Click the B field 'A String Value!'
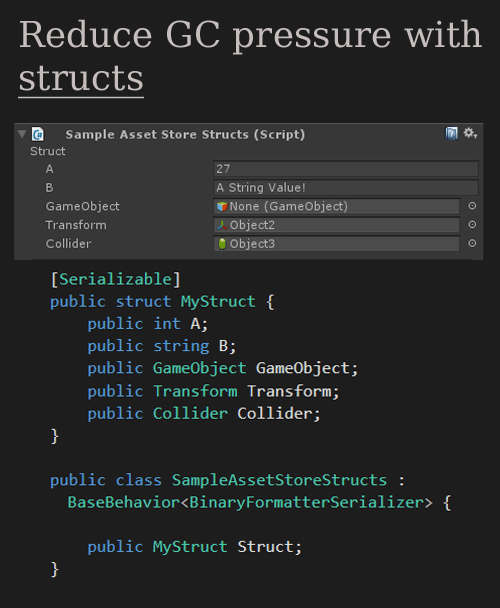Screen dimensions: 500x608 tap(346, 187)
